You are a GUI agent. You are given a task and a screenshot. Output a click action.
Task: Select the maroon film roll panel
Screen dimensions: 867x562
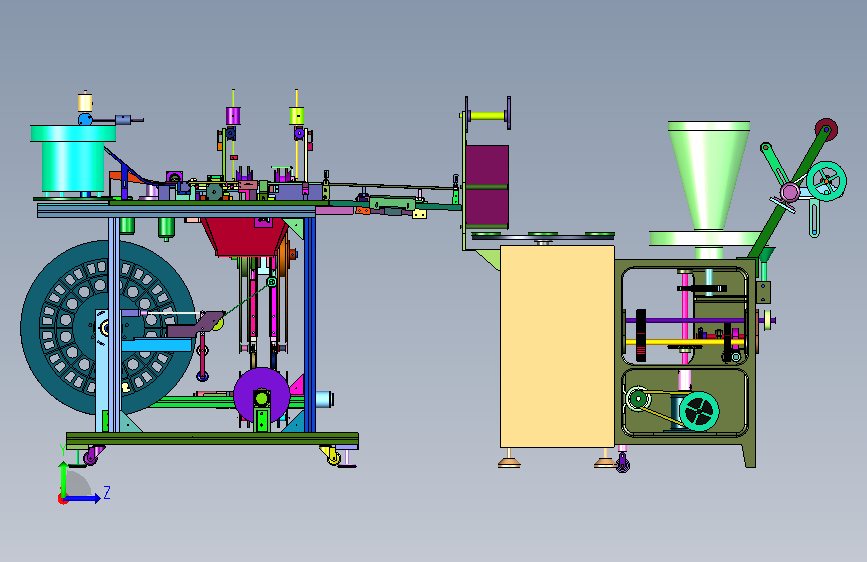pos(487,187)
